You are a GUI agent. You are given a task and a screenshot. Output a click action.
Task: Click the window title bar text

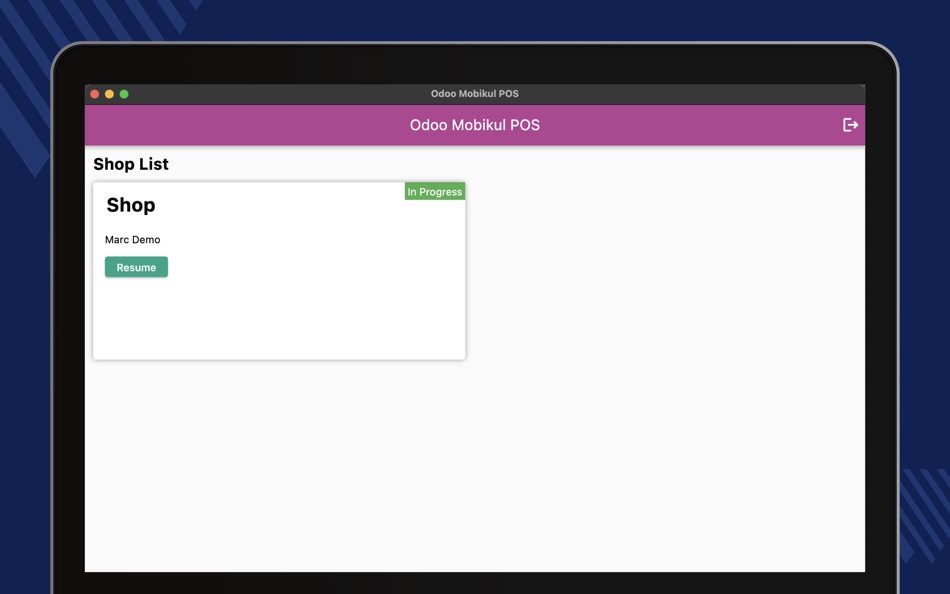(474, 93)
